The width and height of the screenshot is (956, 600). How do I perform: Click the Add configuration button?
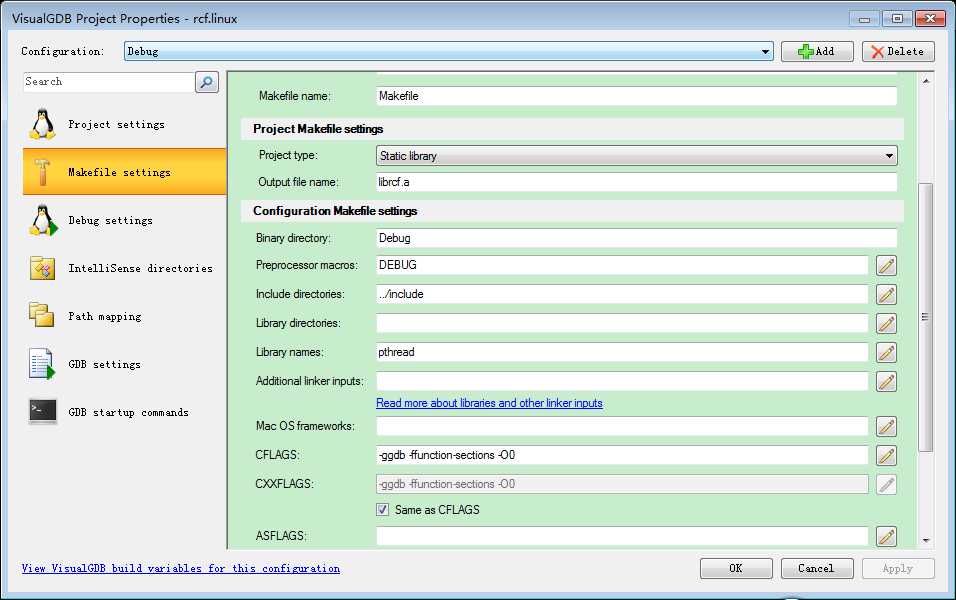click(817, 51)
